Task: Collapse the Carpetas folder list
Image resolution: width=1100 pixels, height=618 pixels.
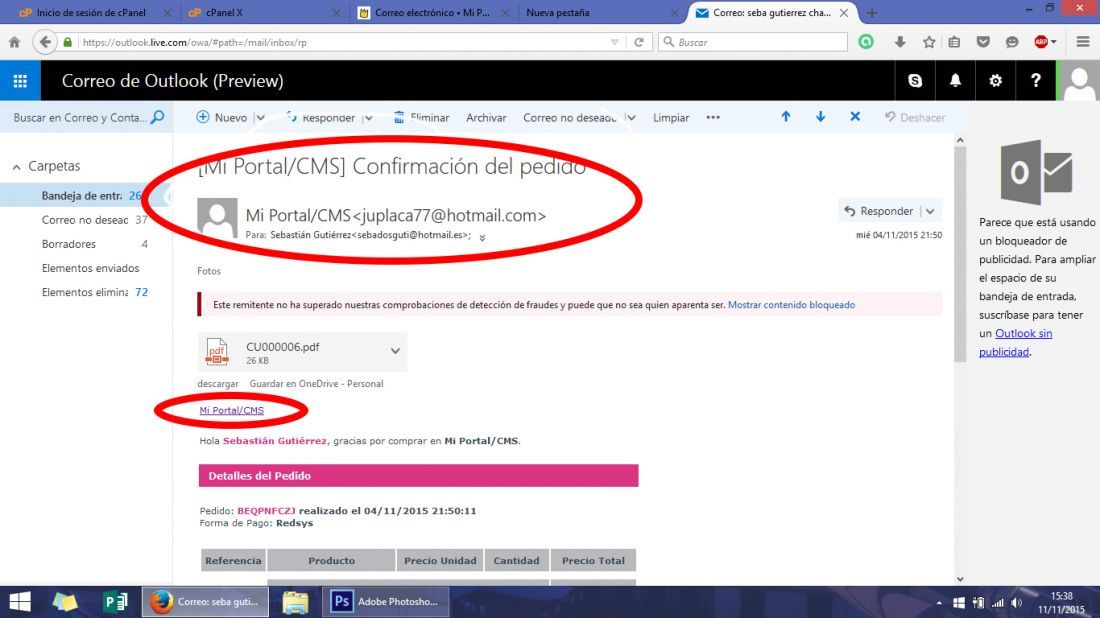Action: click(16, 167)
